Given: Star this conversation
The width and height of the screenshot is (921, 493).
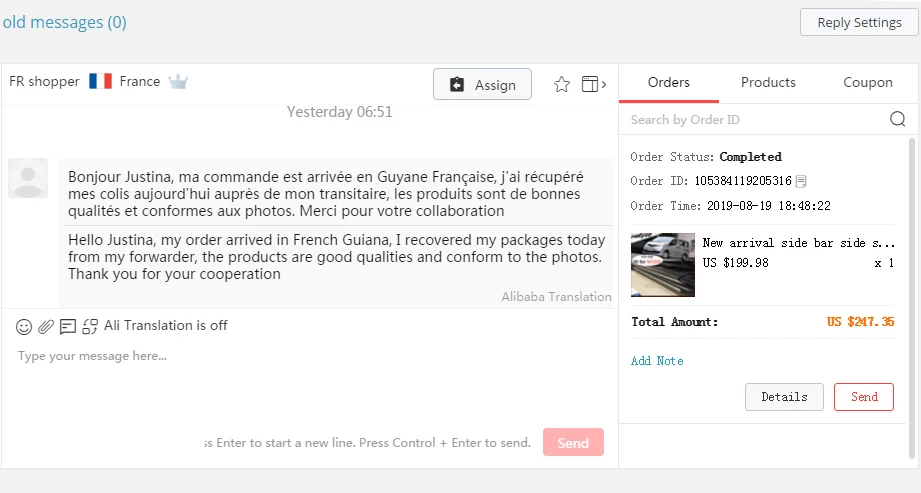Looking at the screenshot, I should tap(562, 85).
